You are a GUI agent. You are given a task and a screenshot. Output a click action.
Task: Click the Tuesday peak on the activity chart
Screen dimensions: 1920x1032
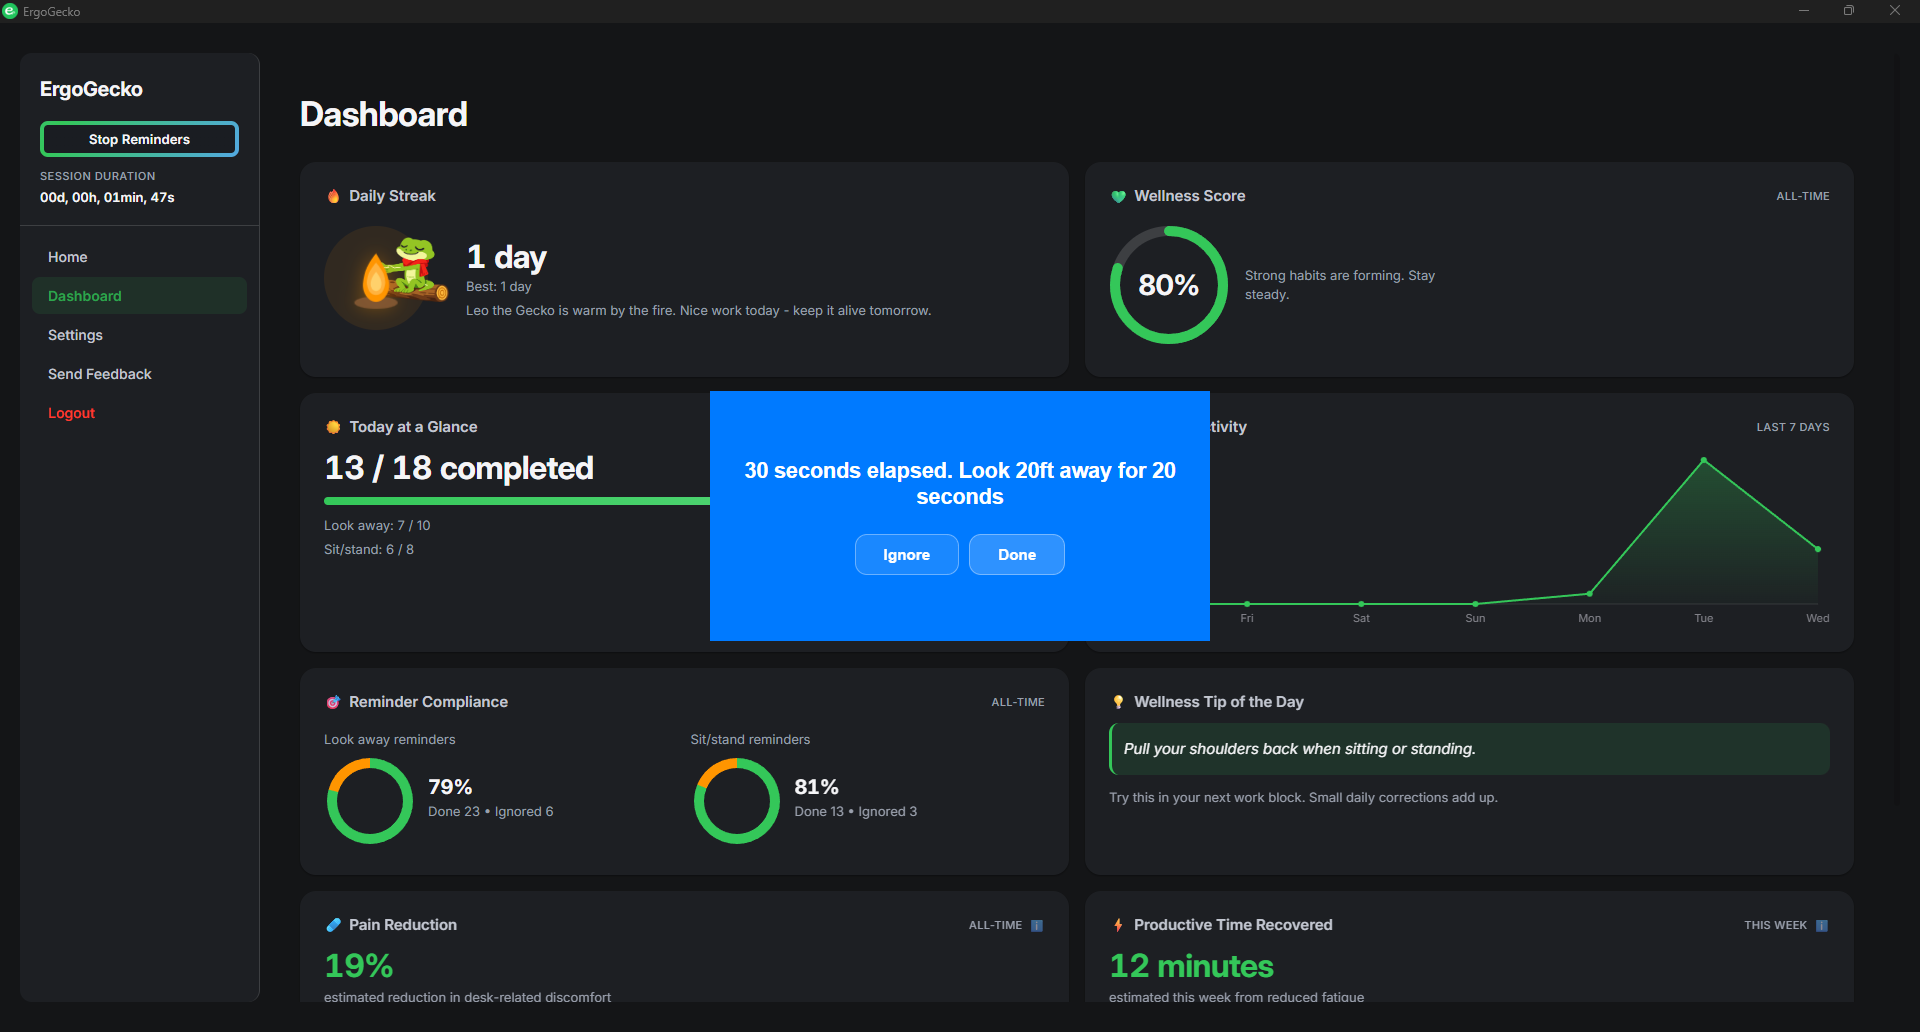(x=1703, y=459)
